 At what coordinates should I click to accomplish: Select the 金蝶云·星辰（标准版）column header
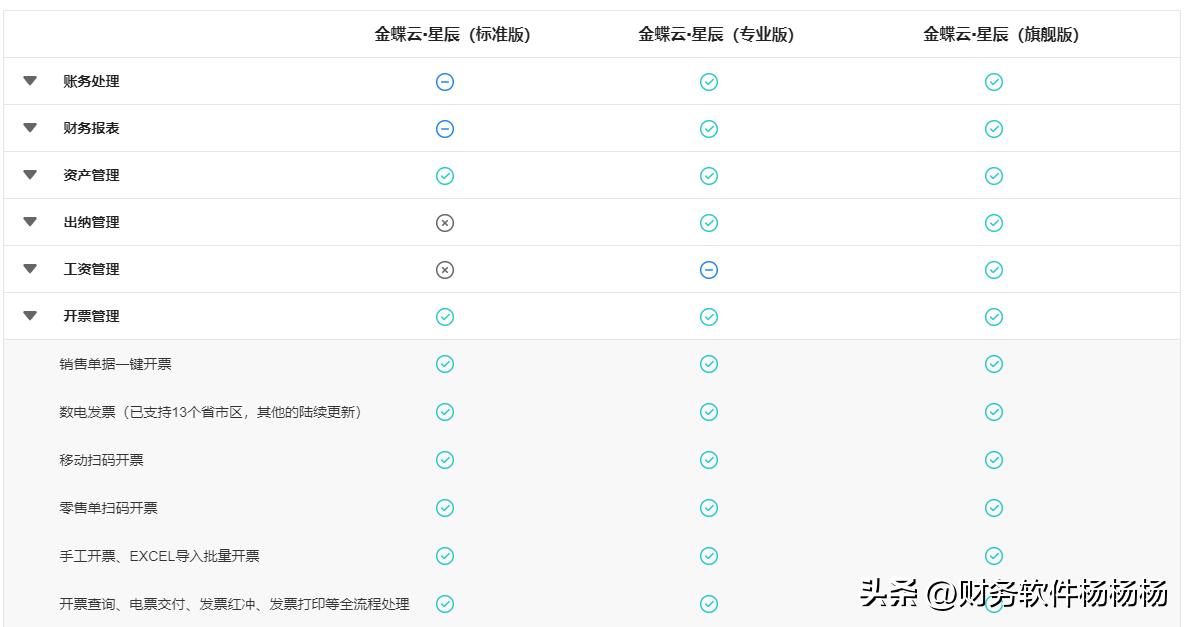tap(450, 32)
